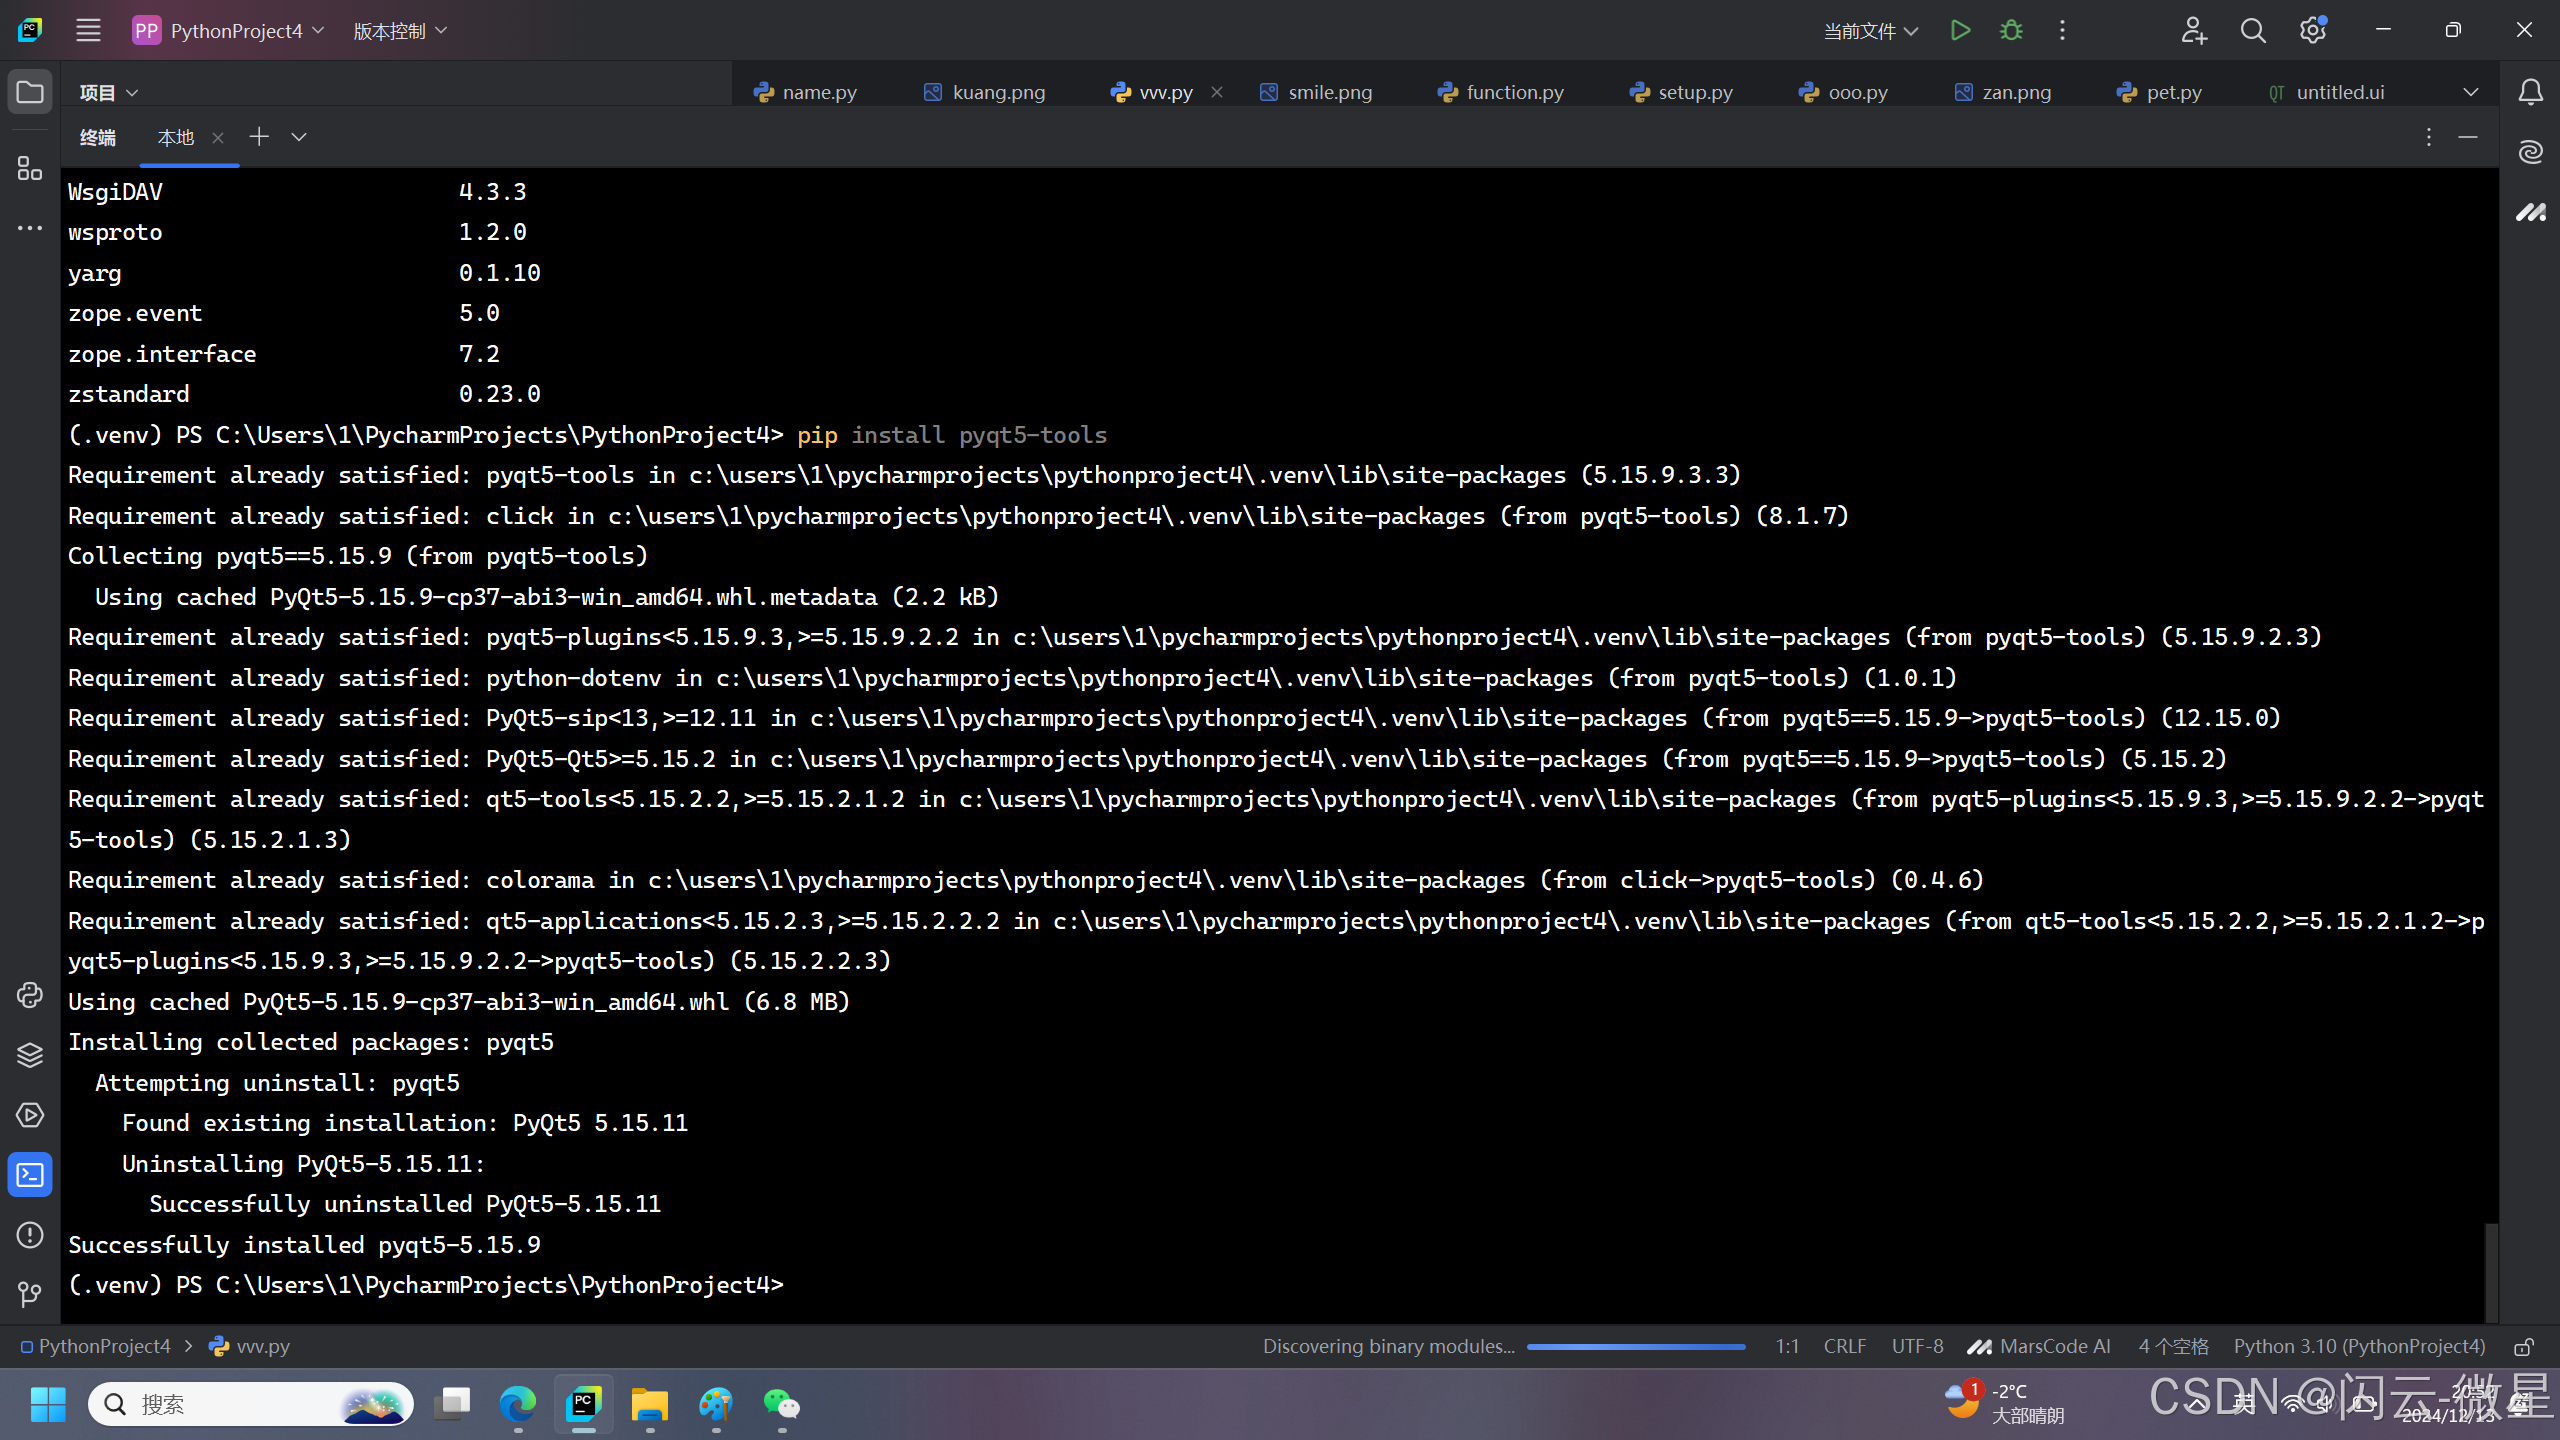The width and height of the screenshot is (2560, 1440).
Task: Open the 当前文件 run configuration dropdown
Action: coord(1870,31)
